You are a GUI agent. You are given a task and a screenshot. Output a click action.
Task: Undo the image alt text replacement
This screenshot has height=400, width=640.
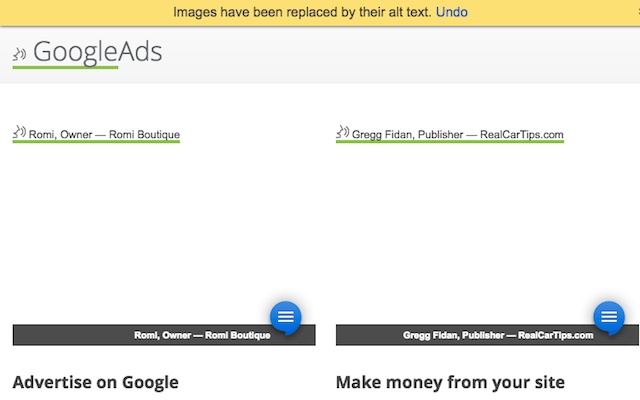click(451, 12)
